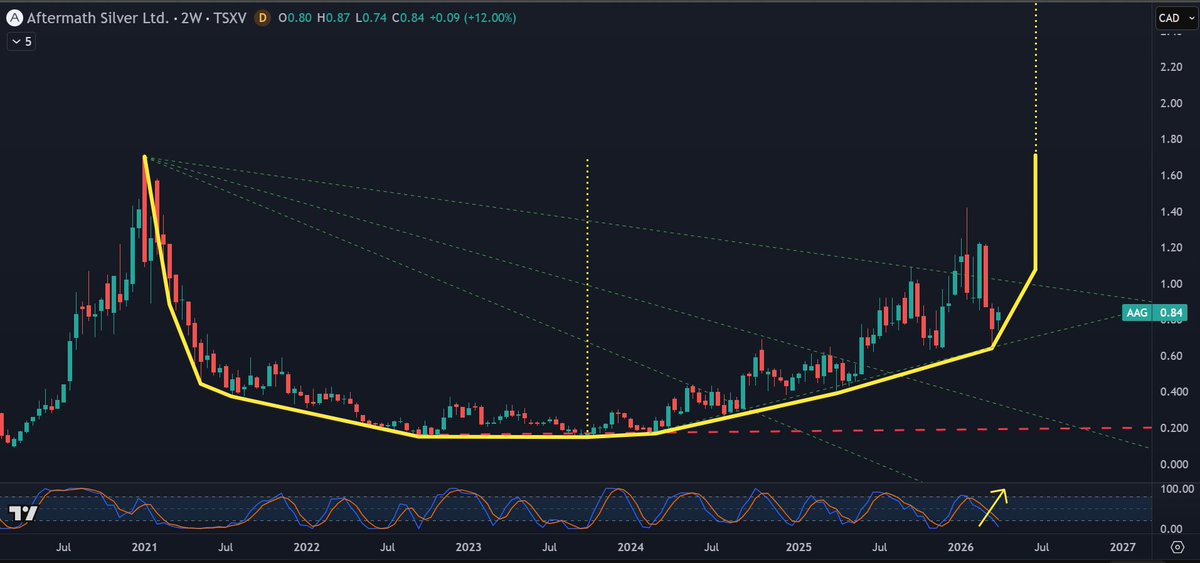
Task: Click the 1.60 price scale value
Action: 1172,175
